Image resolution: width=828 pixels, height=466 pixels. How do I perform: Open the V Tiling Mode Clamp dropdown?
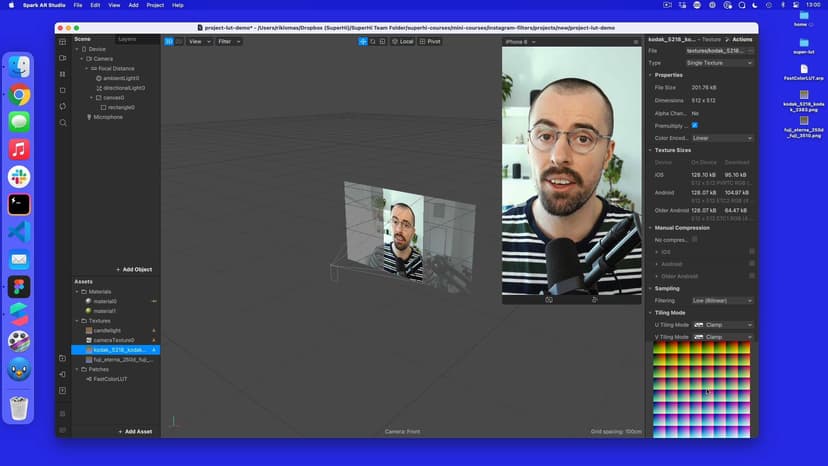(722, 337)
